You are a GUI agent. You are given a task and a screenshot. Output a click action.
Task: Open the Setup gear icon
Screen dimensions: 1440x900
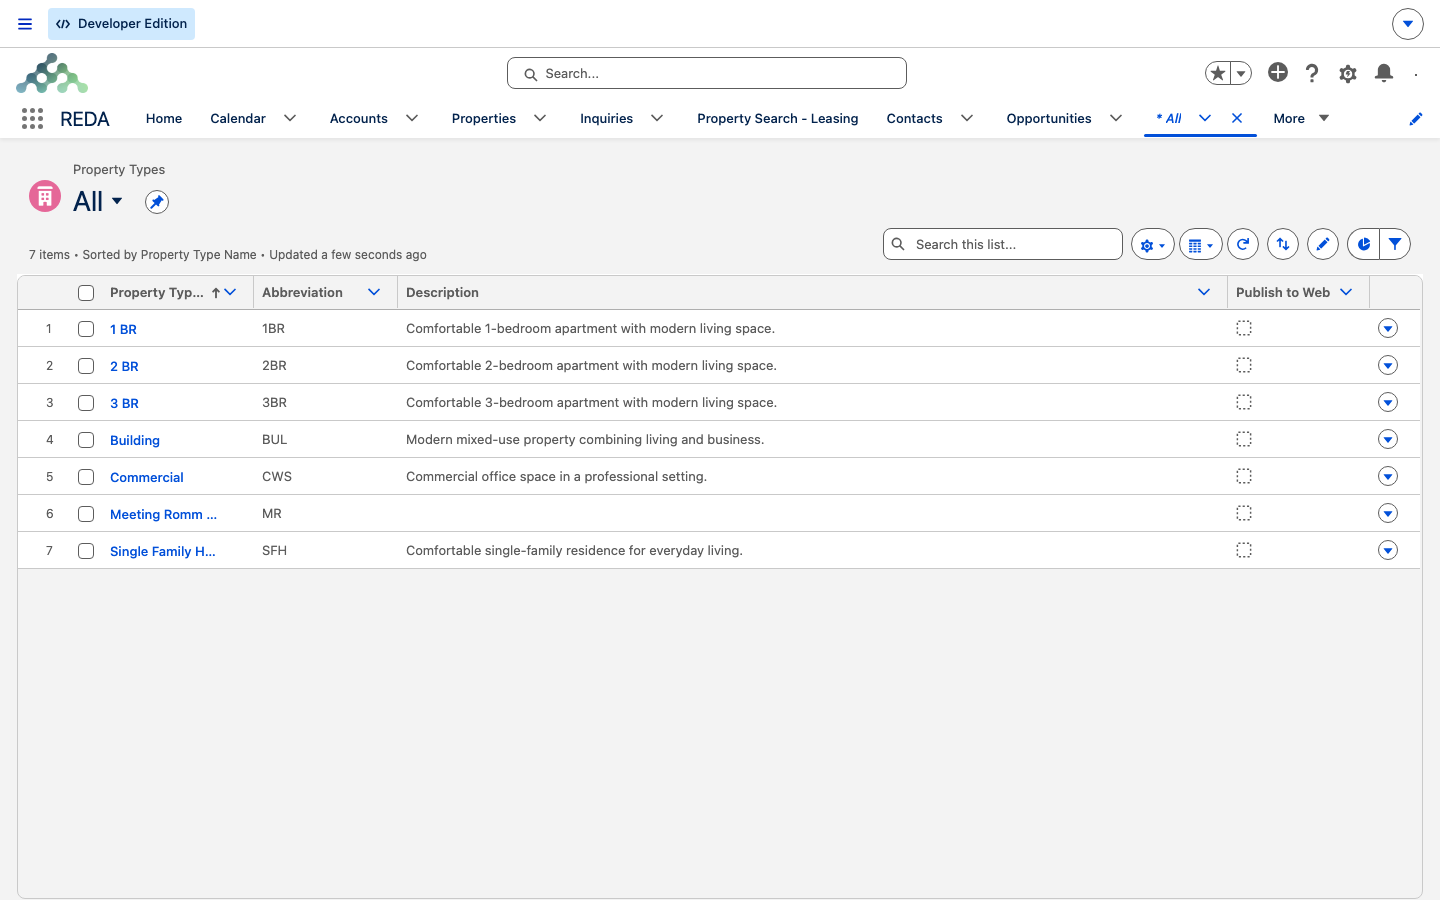coord(1348,73)
